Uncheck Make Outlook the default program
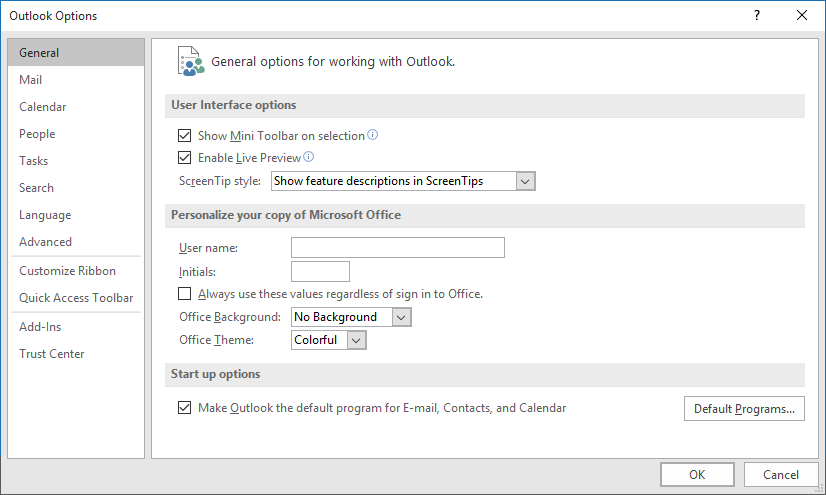Image resolution: width=826 pixels, height=495 pixels. [x=184, y=408]
